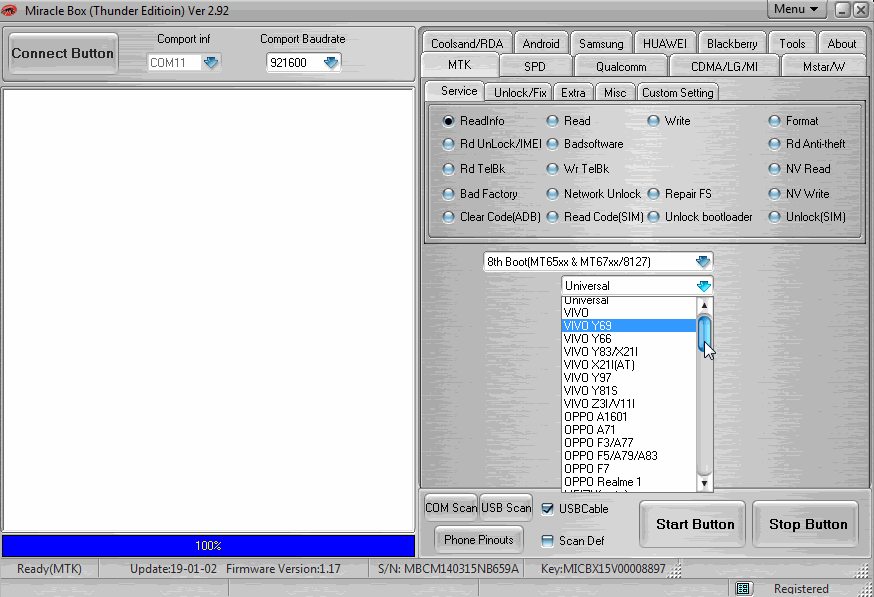Select VIVO Z3I/V11I list entry

click(629, 404)
